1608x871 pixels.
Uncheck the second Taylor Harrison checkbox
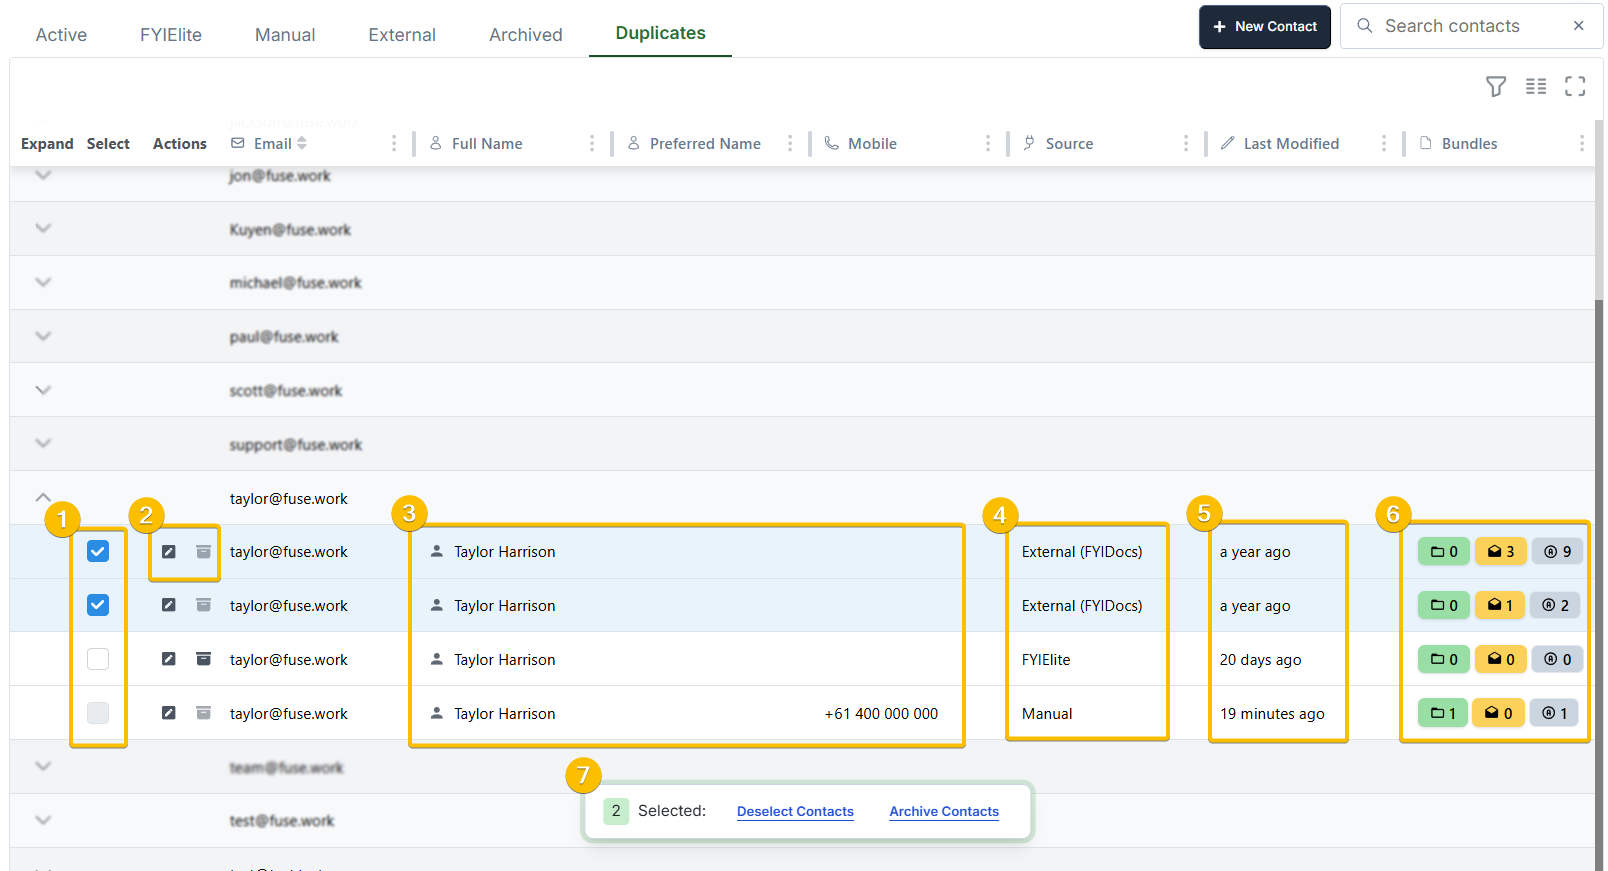tap(98, 605)
